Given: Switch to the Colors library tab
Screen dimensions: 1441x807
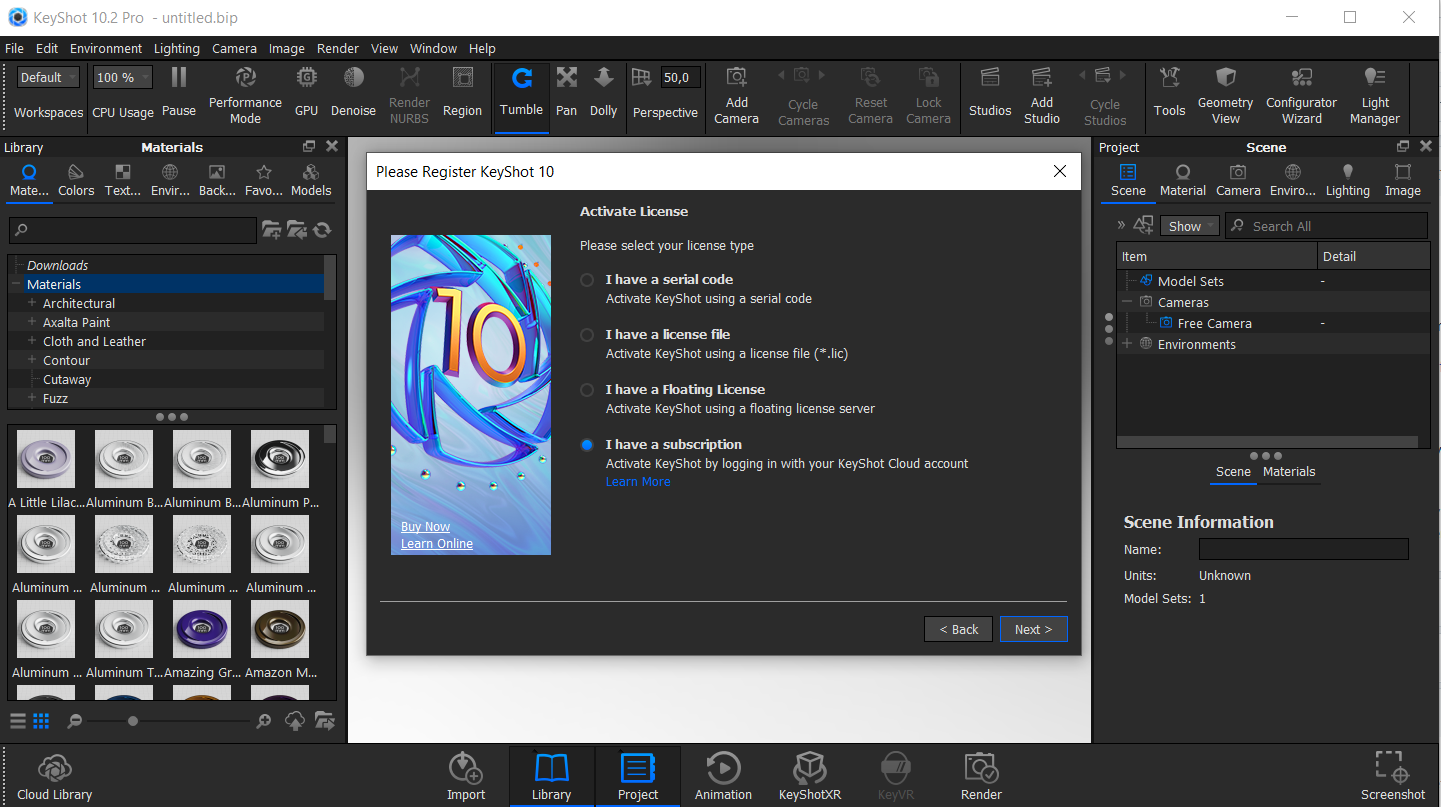Looking at the screenshot, I should pos(76,180).
